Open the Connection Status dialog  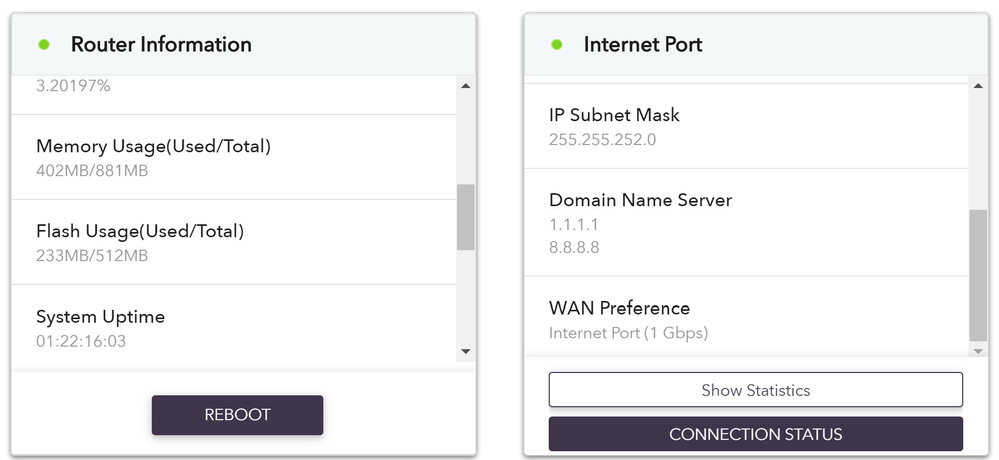(x=755, y=434)
